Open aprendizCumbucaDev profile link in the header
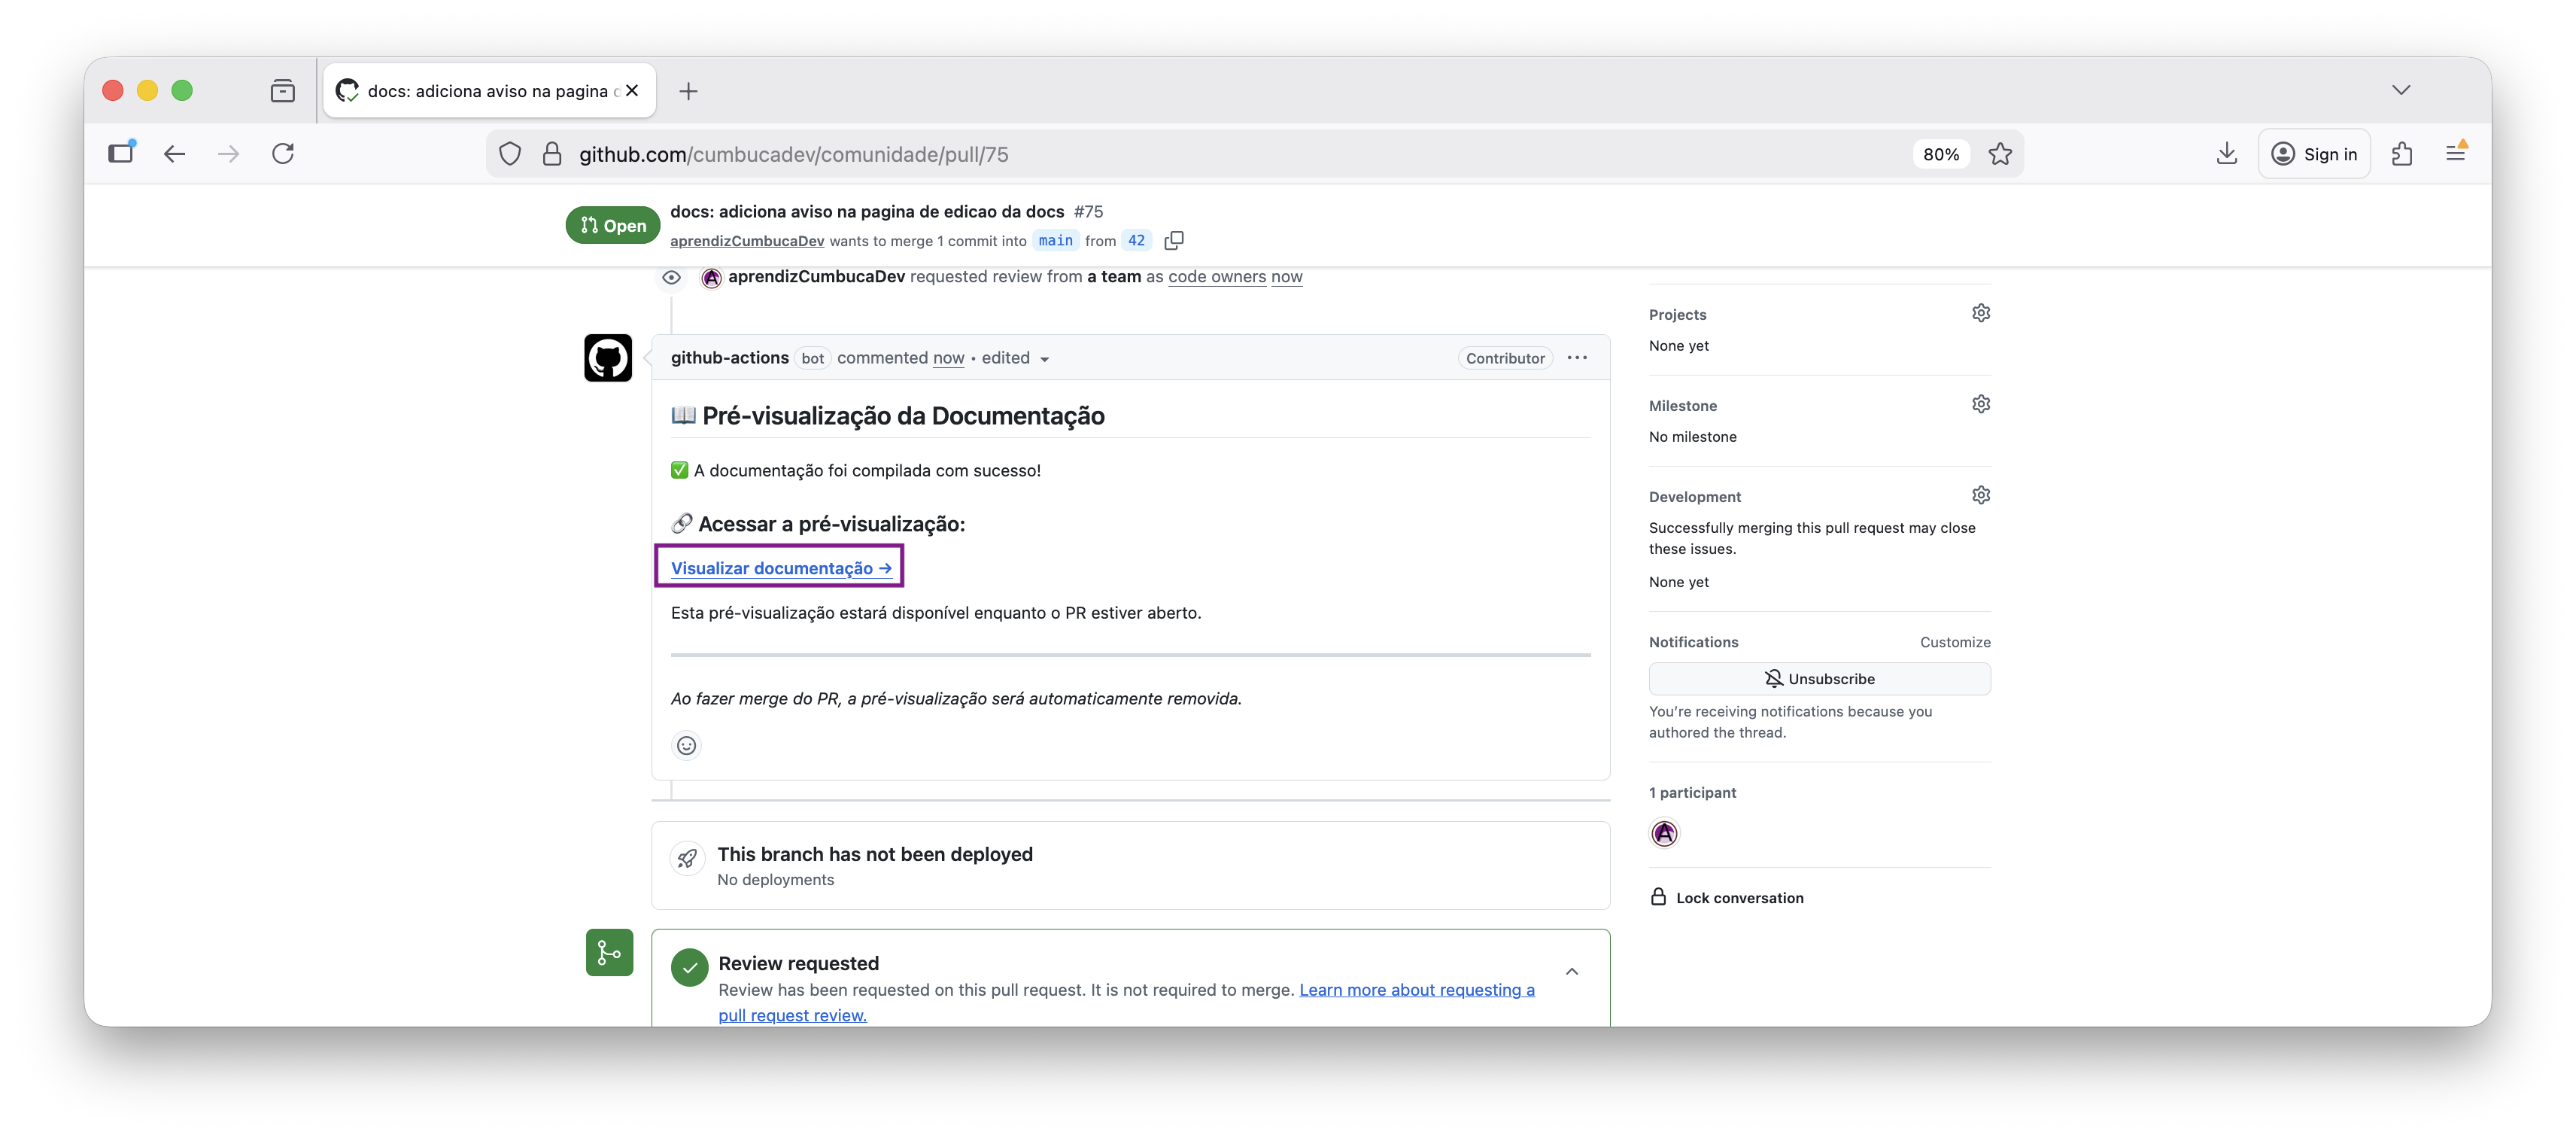 (x=747, y=241)
